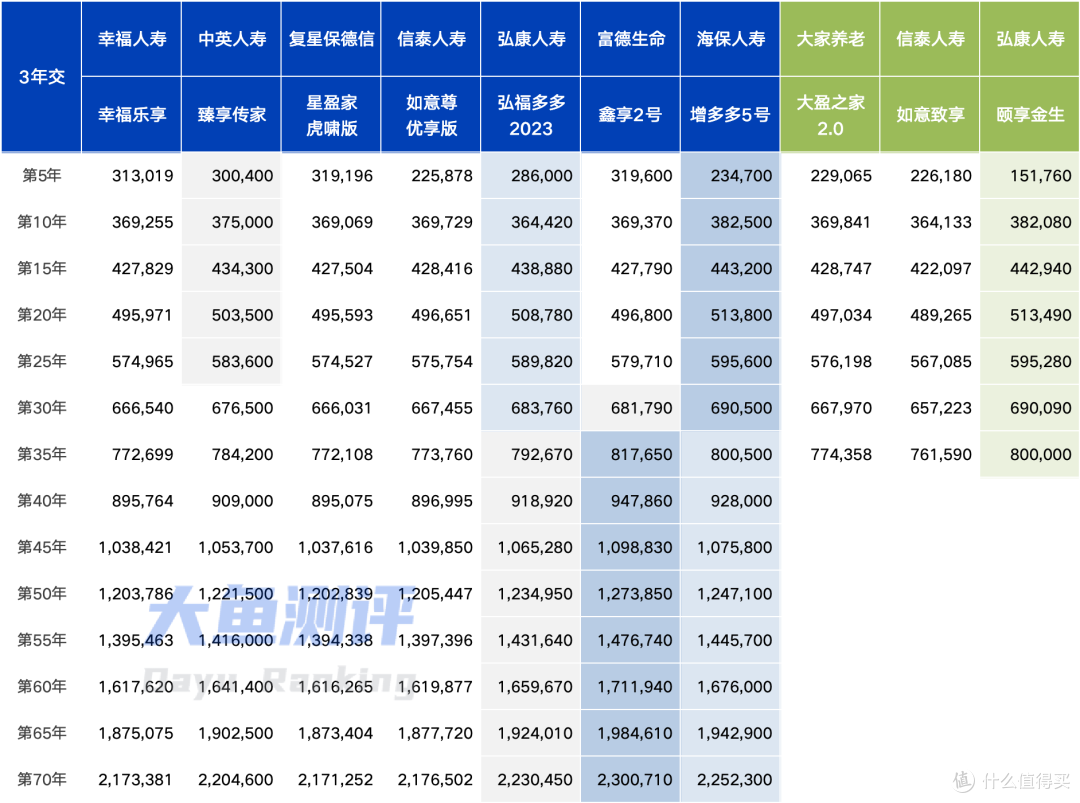Select the 鑫享2号 product cell

(x=631, y=114)
